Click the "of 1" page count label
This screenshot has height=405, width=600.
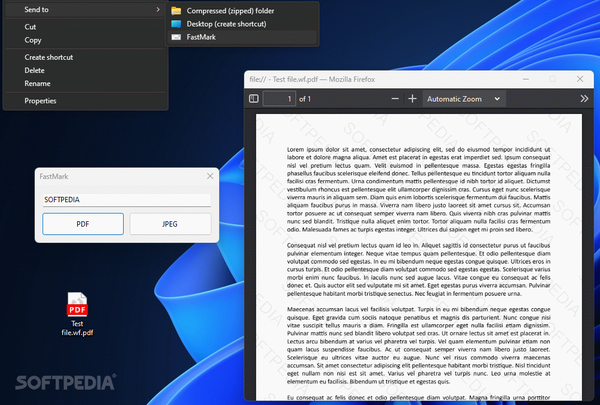tap(305, 99)
